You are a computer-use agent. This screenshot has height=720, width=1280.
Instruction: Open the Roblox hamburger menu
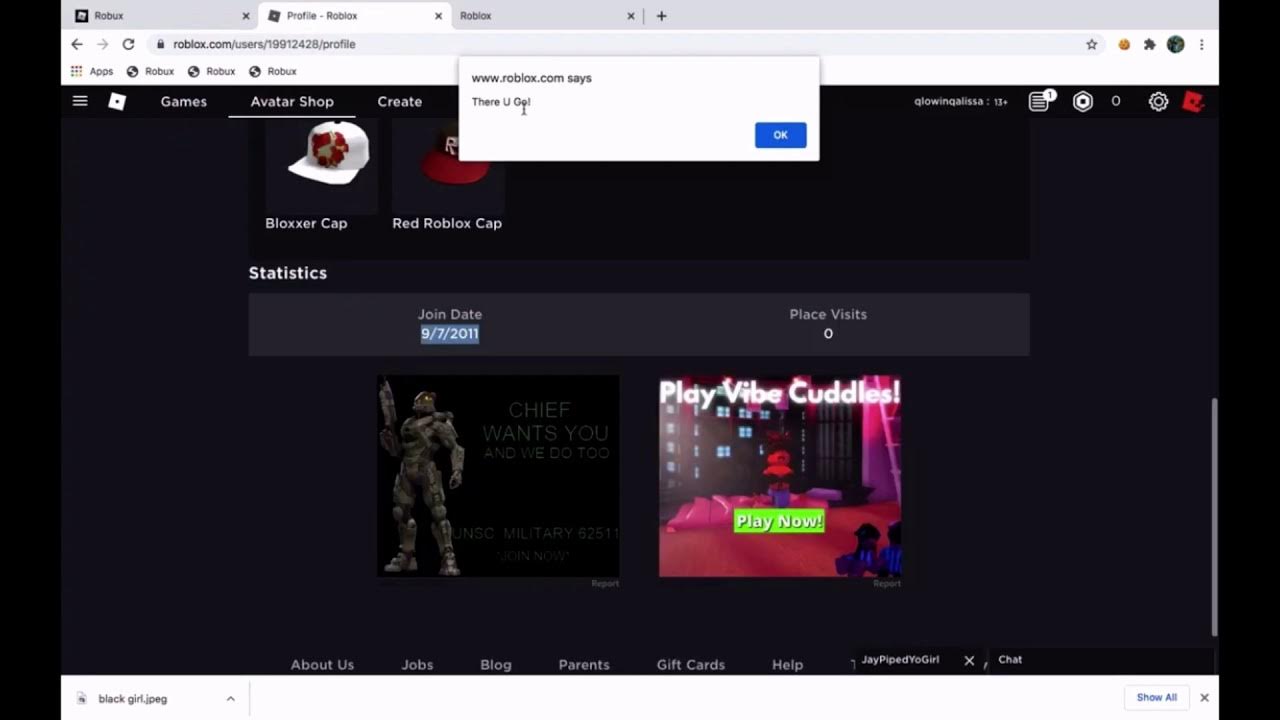(x=80, y=101)
